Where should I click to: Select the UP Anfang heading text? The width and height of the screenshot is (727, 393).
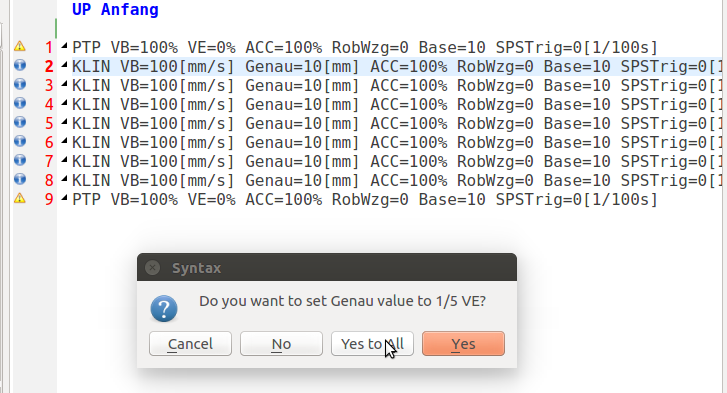click(115, 9)
